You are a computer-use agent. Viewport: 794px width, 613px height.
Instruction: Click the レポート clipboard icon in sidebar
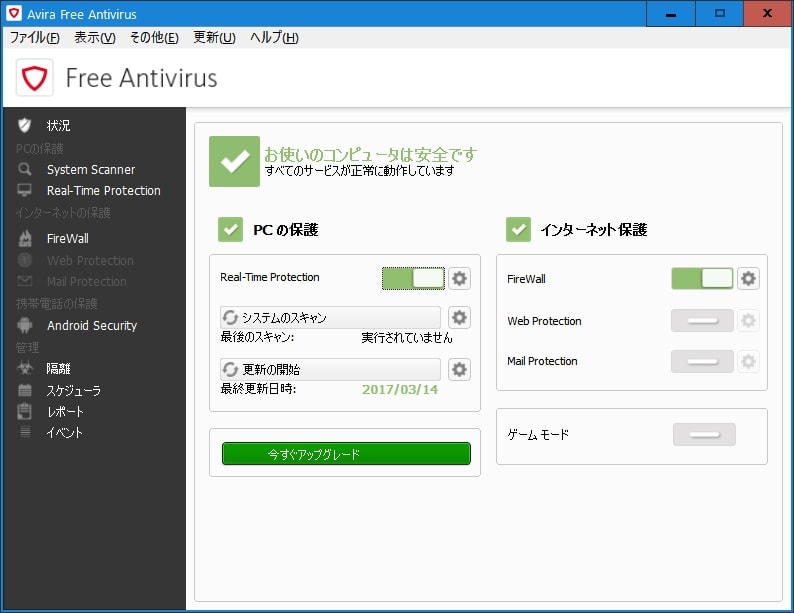pos(25,411)
